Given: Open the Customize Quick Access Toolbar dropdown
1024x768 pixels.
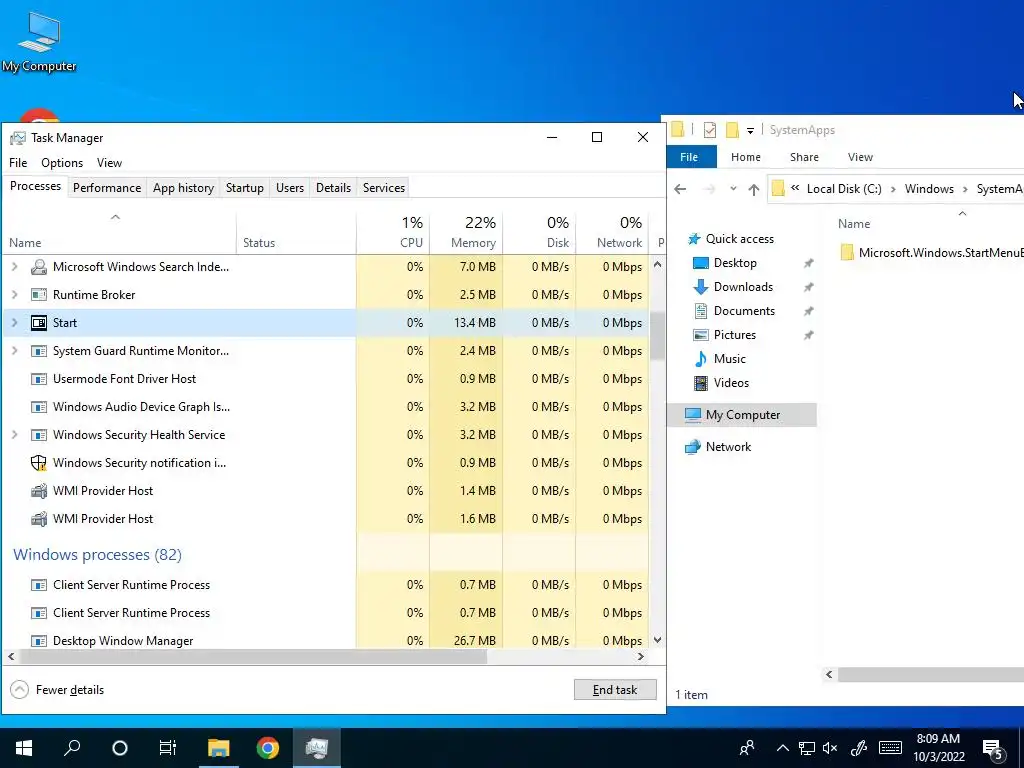Looking at the screenshot, I should pos(750,131).
